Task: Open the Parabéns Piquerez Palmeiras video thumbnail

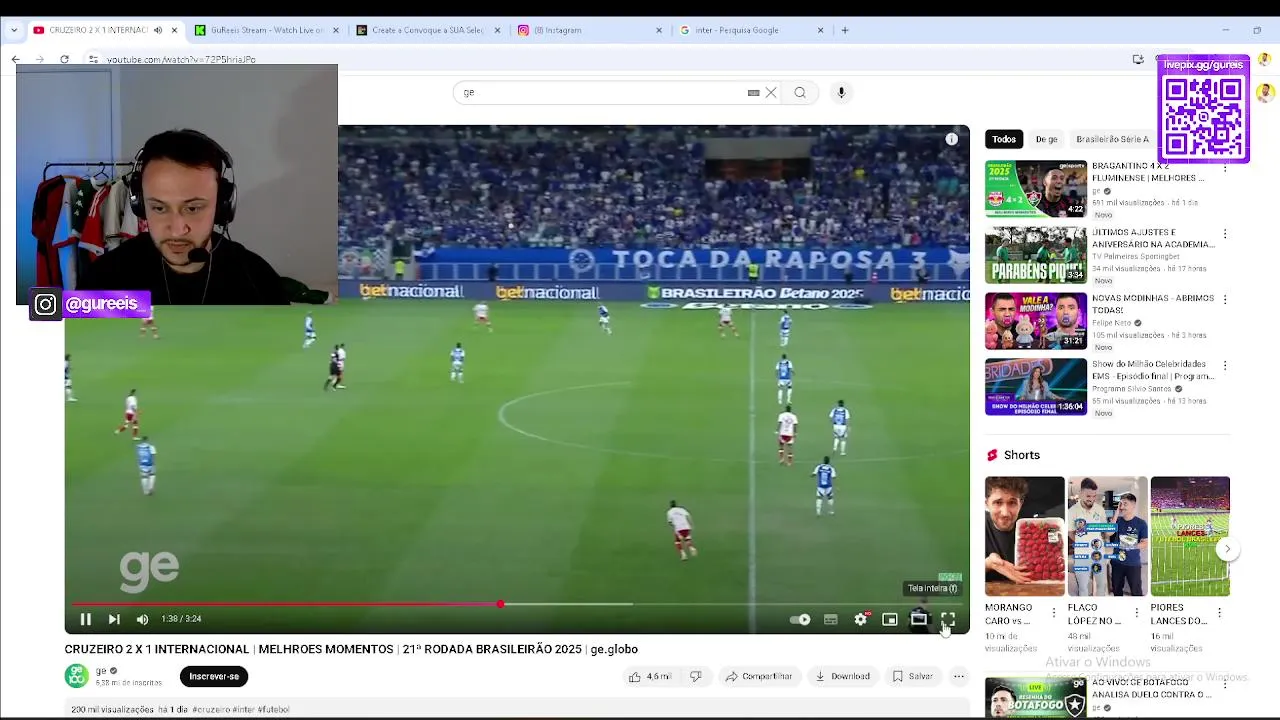Action: pyautogui.click(x=1035, y=255)
